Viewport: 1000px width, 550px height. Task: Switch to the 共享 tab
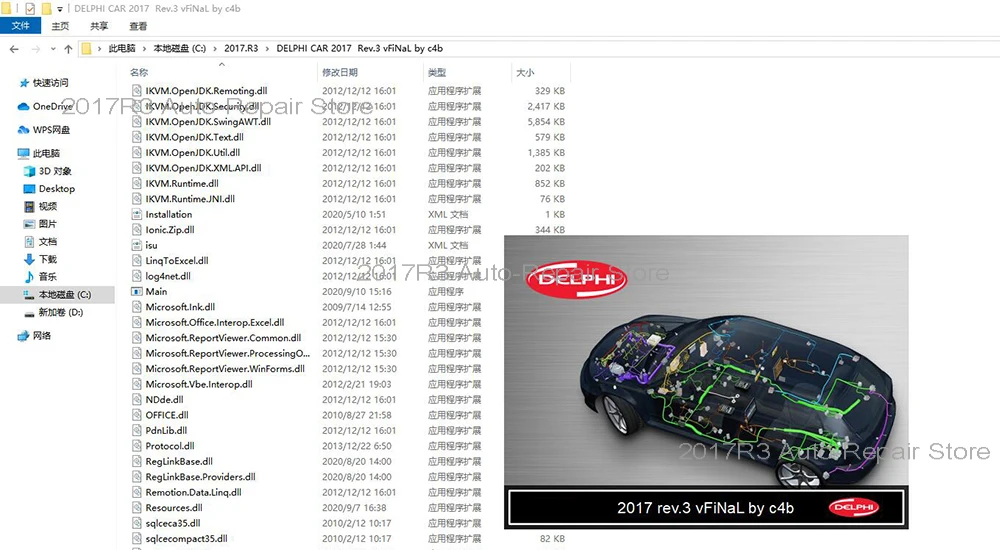click(x=99, y=26)
